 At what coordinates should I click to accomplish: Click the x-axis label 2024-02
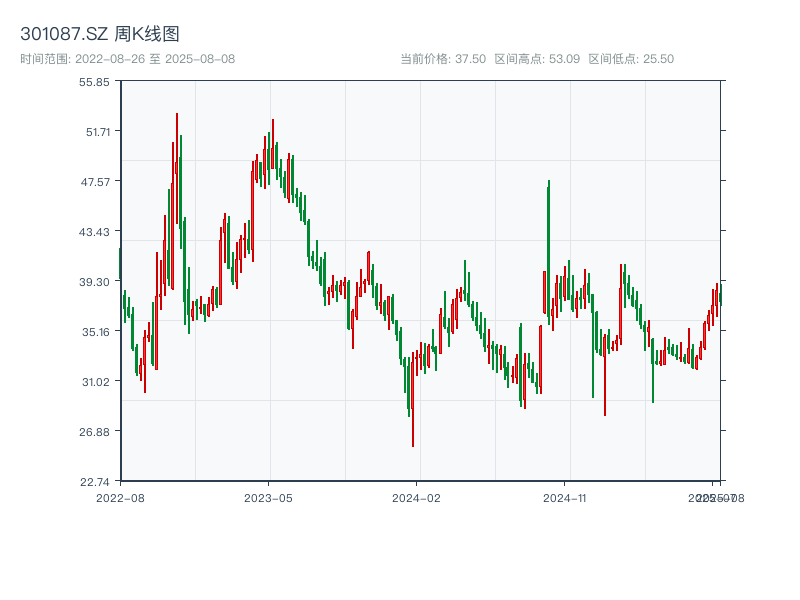(x=416, y=498)
